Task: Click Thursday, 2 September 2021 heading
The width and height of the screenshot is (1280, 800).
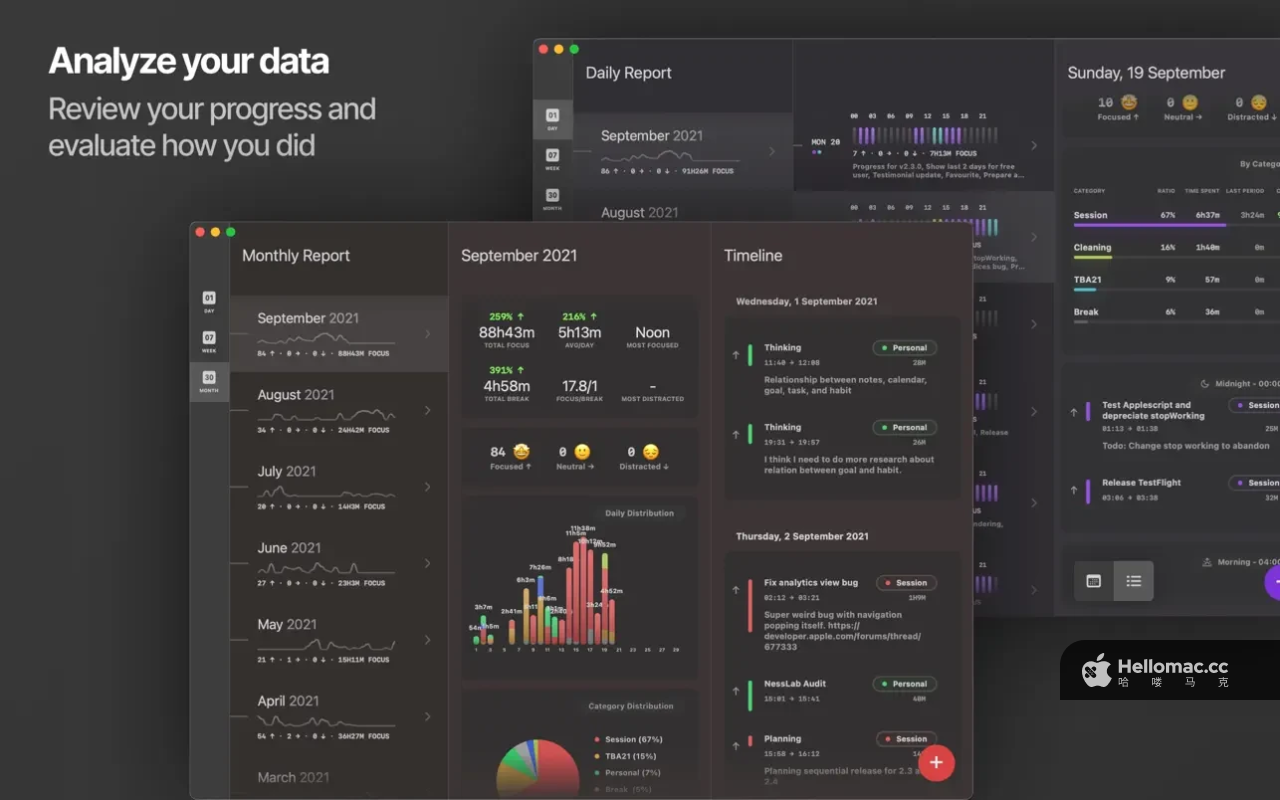Action: point(802,536)
